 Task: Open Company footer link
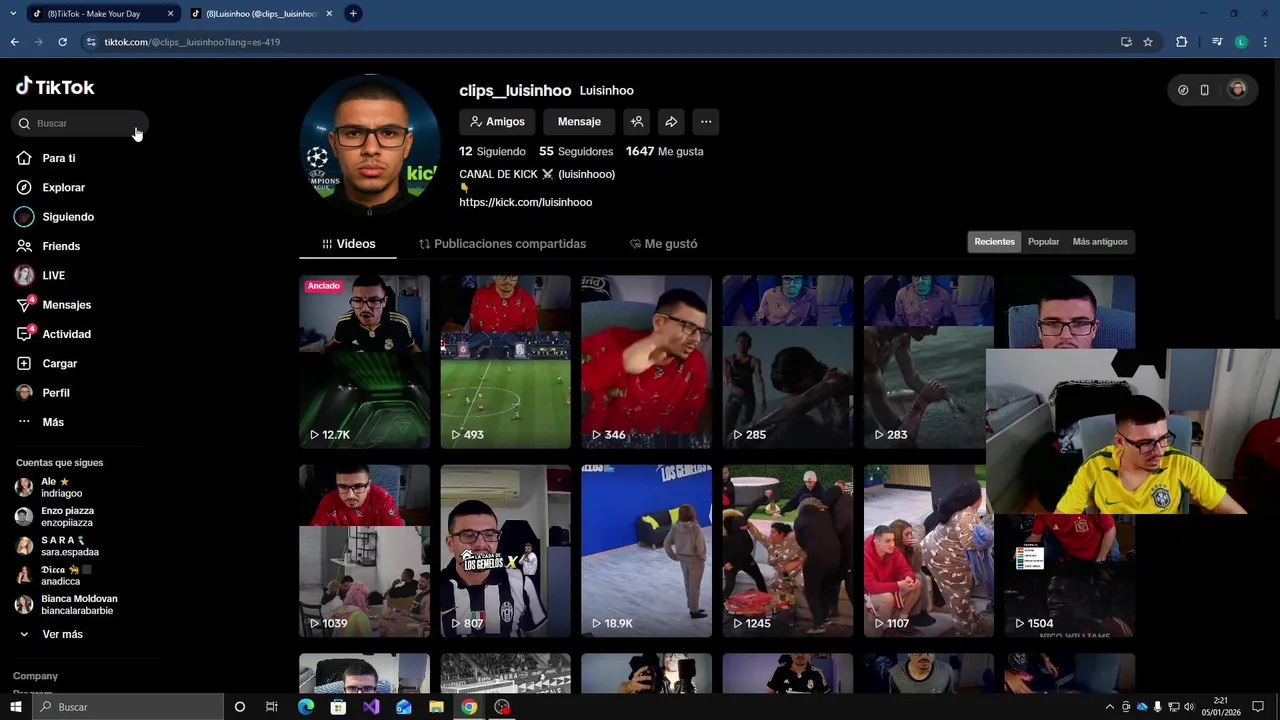coord(35,676)
